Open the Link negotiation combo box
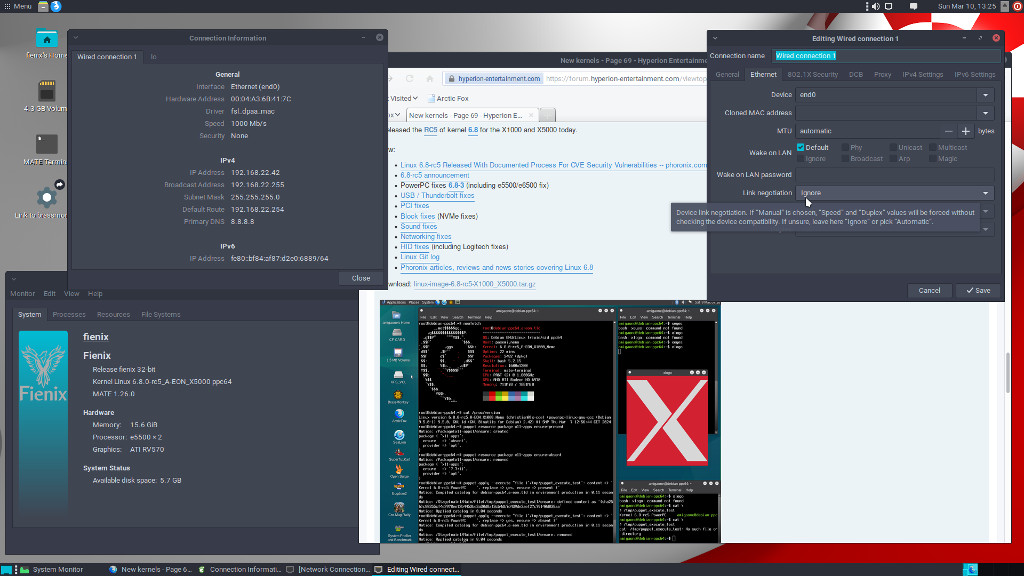This screenshot has width=1024, height=576. click(895, 193)
